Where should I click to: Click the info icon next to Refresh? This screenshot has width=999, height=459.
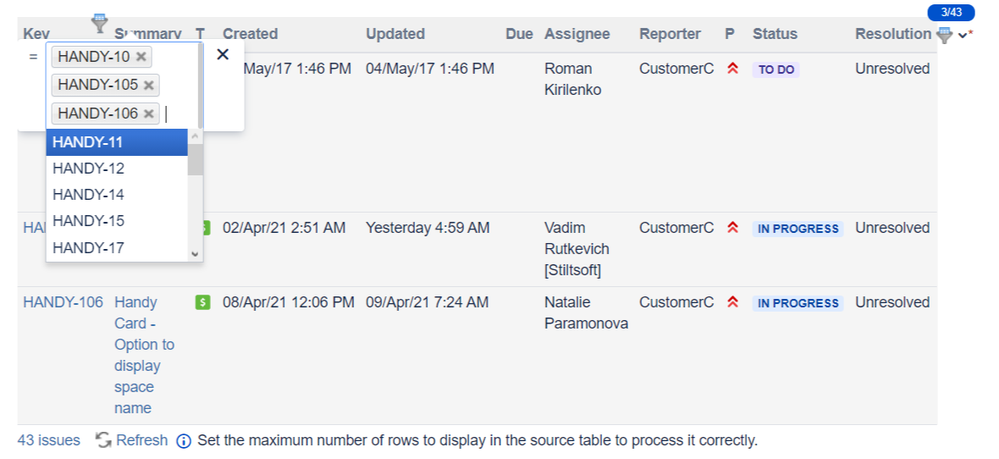(x=183, y=441)
